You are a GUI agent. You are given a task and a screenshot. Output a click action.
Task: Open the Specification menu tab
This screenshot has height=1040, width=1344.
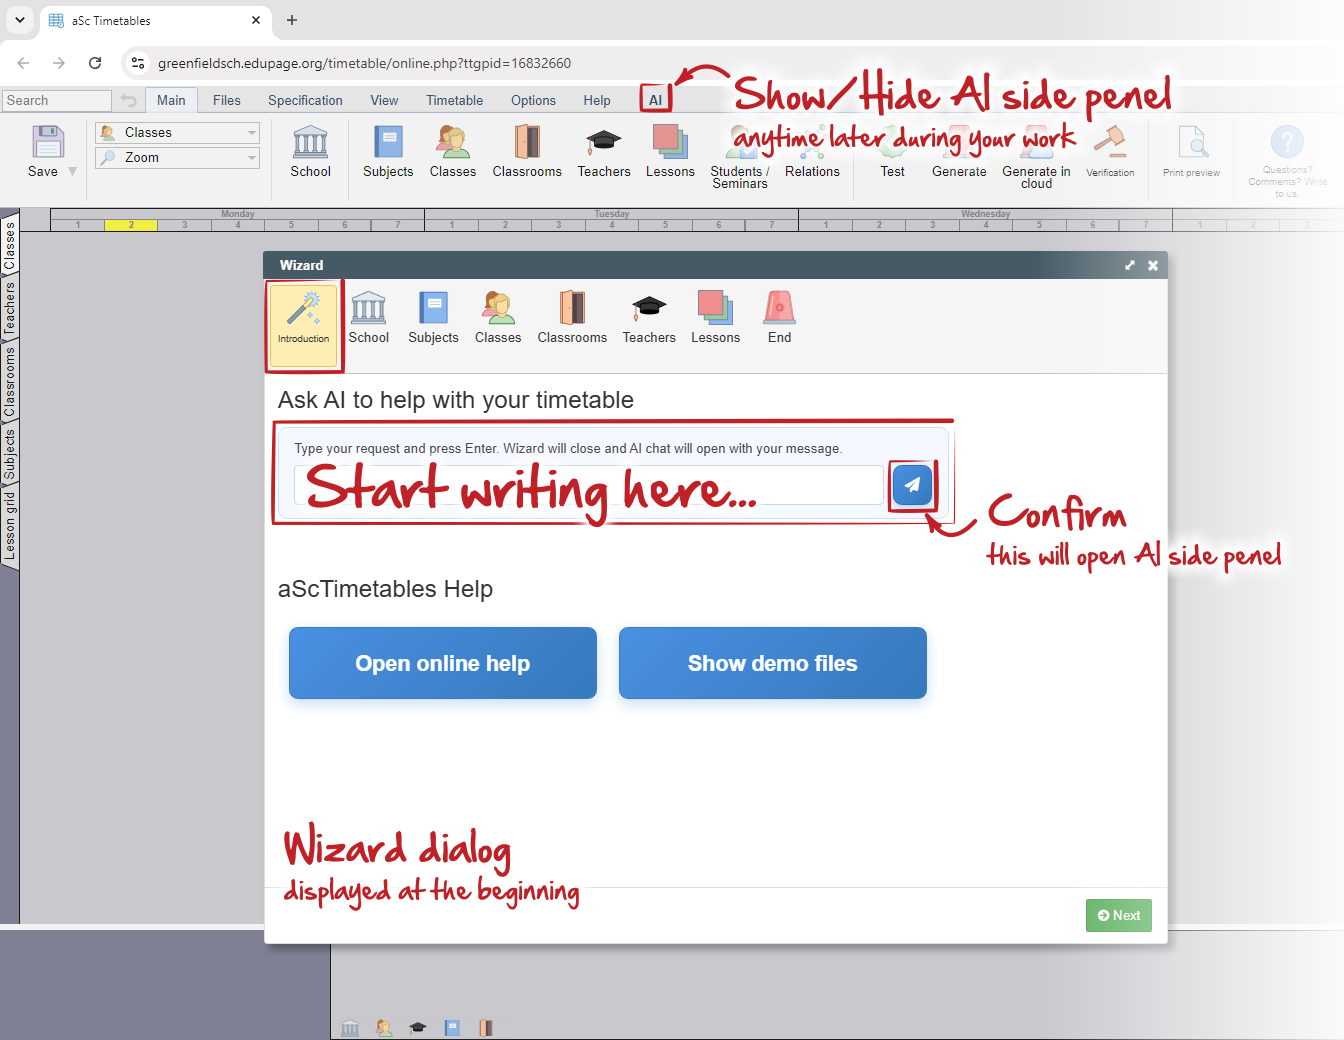click(305, 100)
